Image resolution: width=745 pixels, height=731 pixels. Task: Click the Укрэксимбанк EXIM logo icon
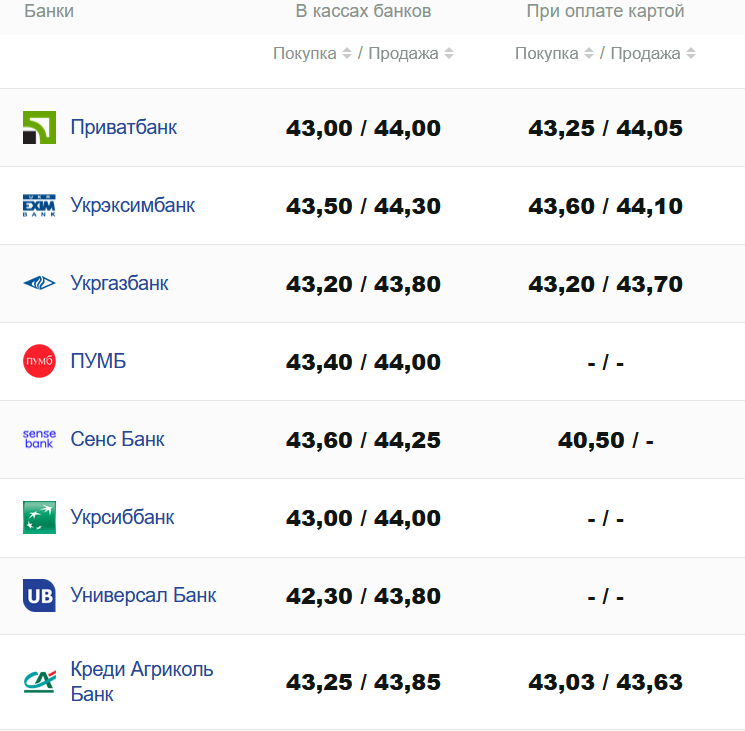coord(39,206)
